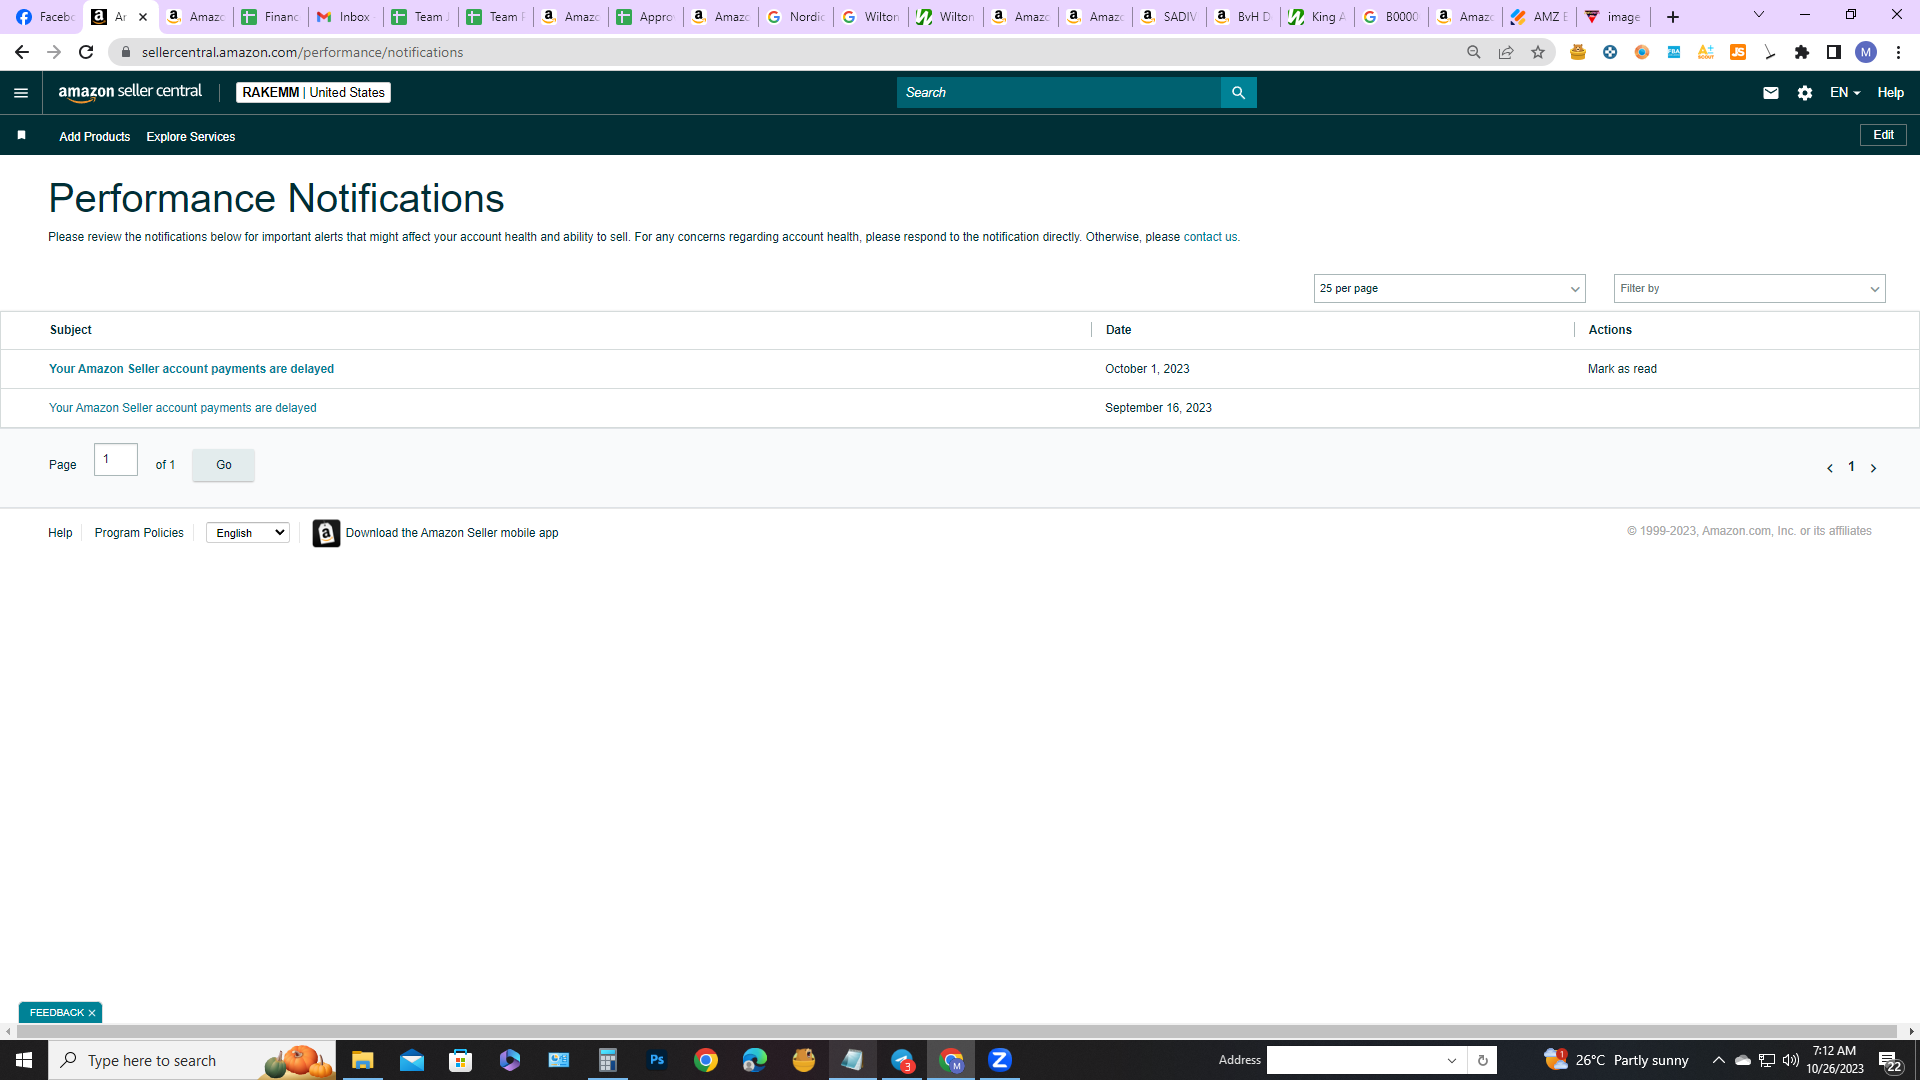The image size is (1920, 1080).
Task: Click the search magnifier button
Action: click(x=1238, y=93)
